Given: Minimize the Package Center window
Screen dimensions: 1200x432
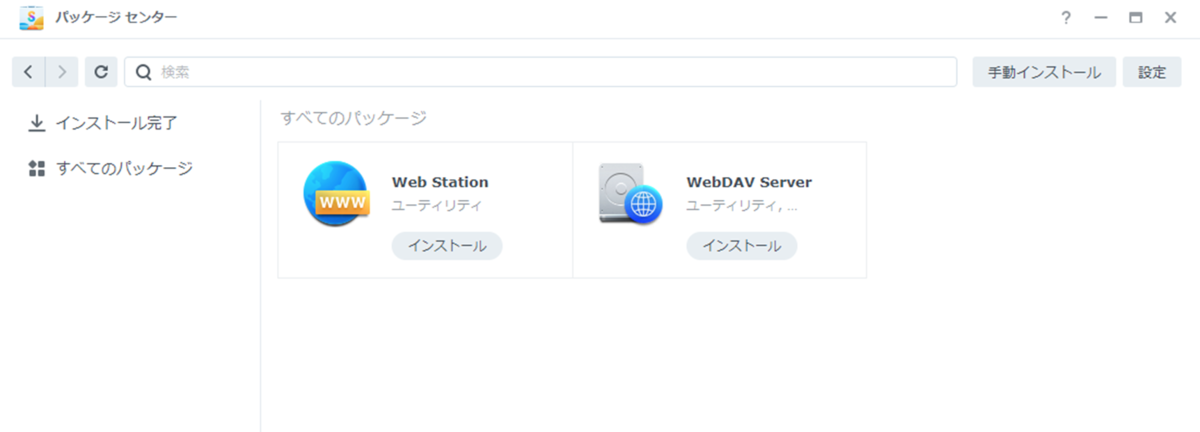Looking at the screenshot, I should [x=1101, y=18].
